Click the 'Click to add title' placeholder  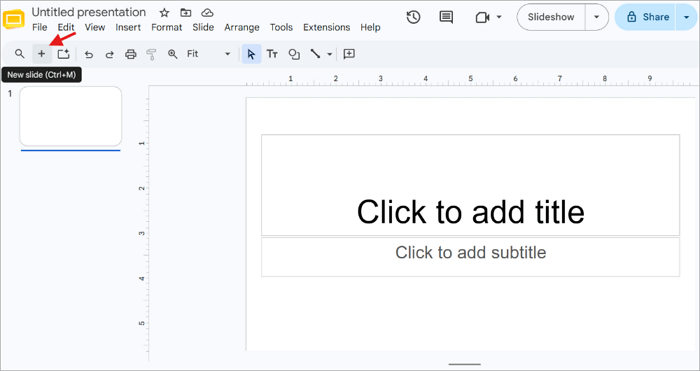click(471, 185)
